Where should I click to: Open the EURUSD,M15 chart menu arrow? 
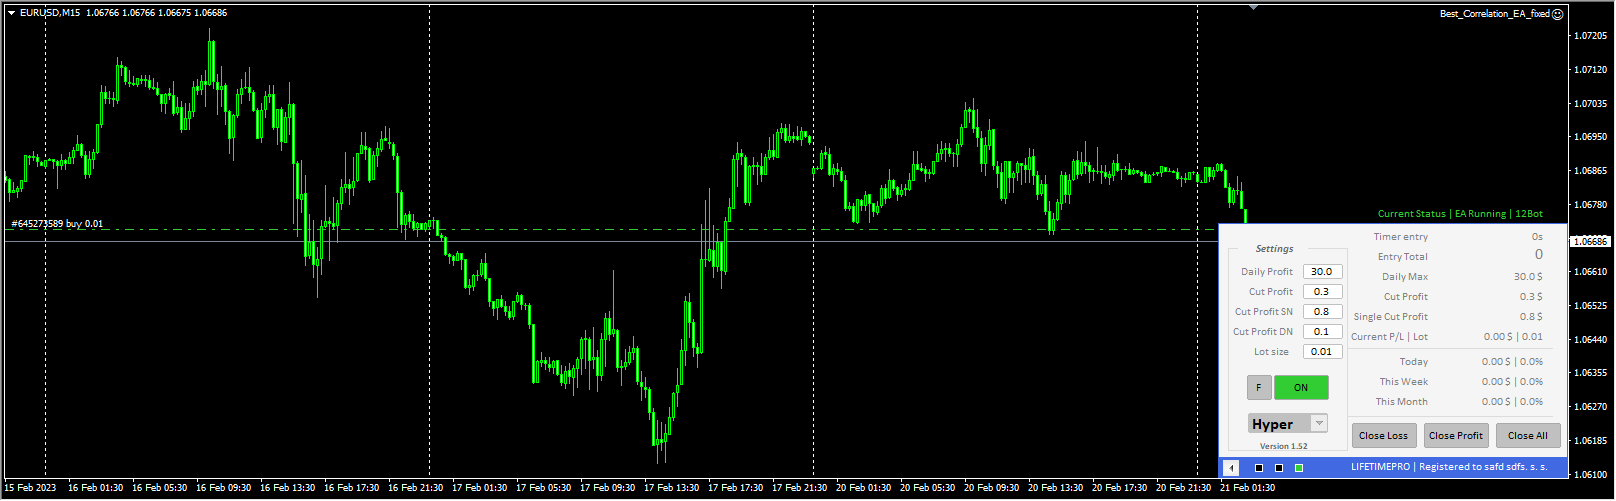click(x=11, y=13)
